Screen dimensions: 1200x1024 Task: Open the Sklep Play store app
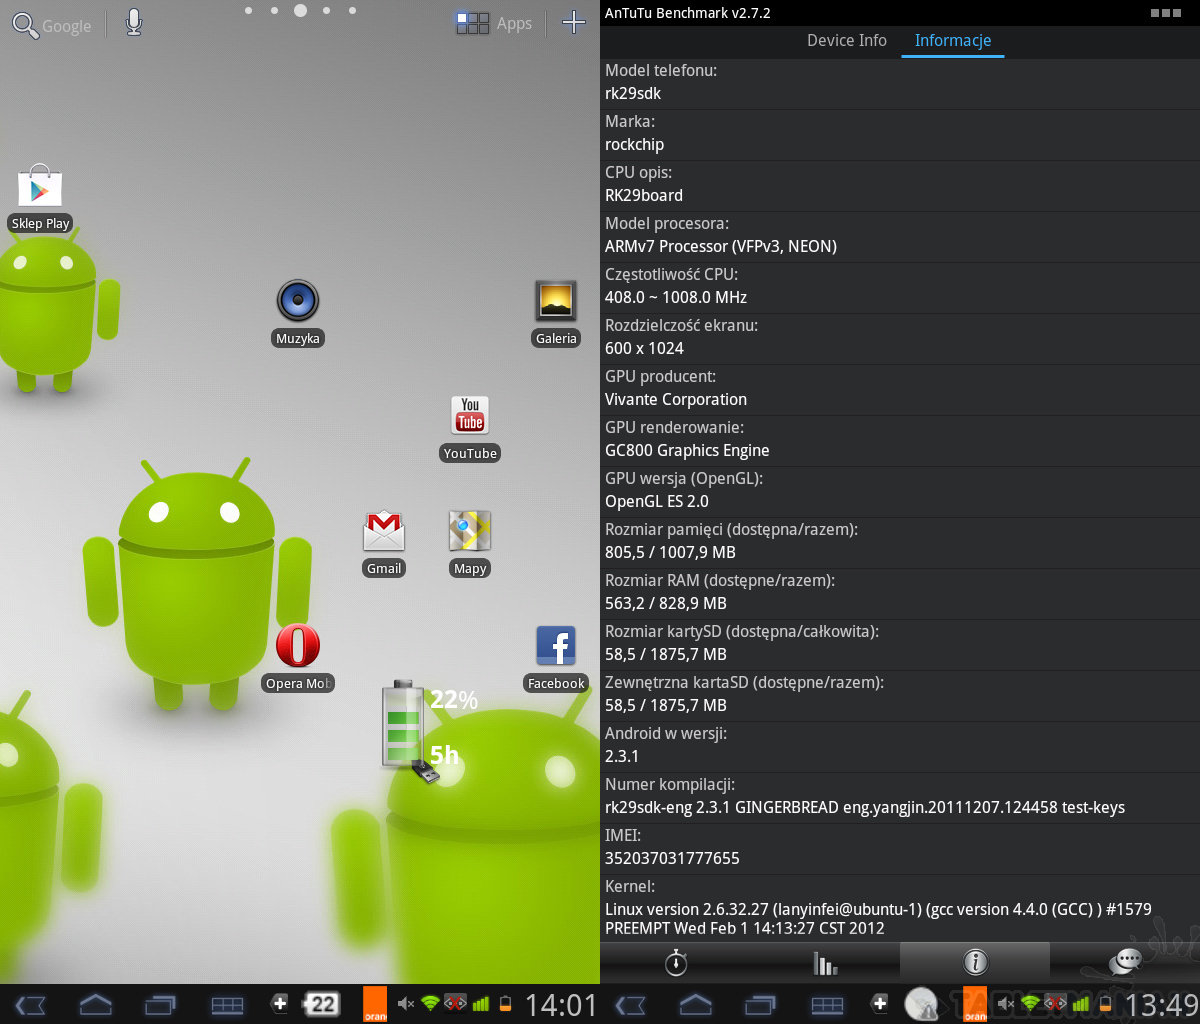[40, 190]
